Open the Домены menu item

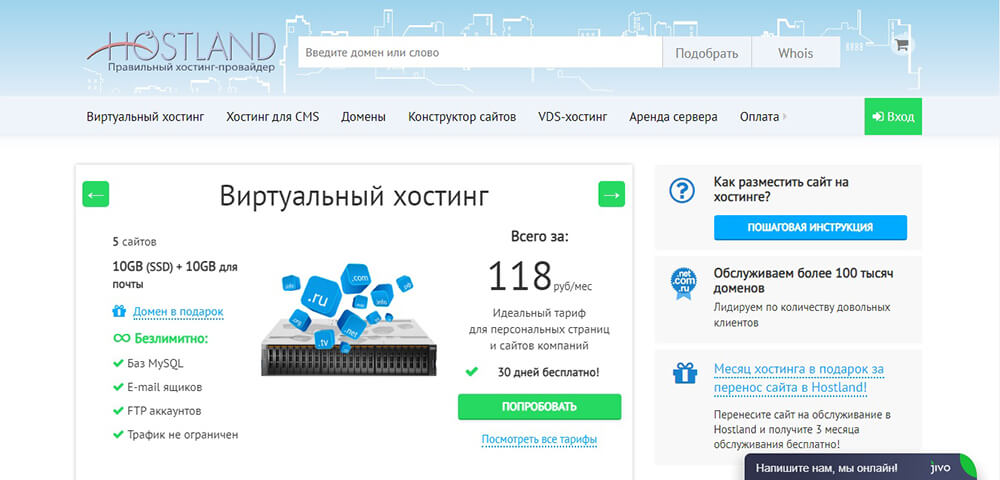click(x=363, y=117)
